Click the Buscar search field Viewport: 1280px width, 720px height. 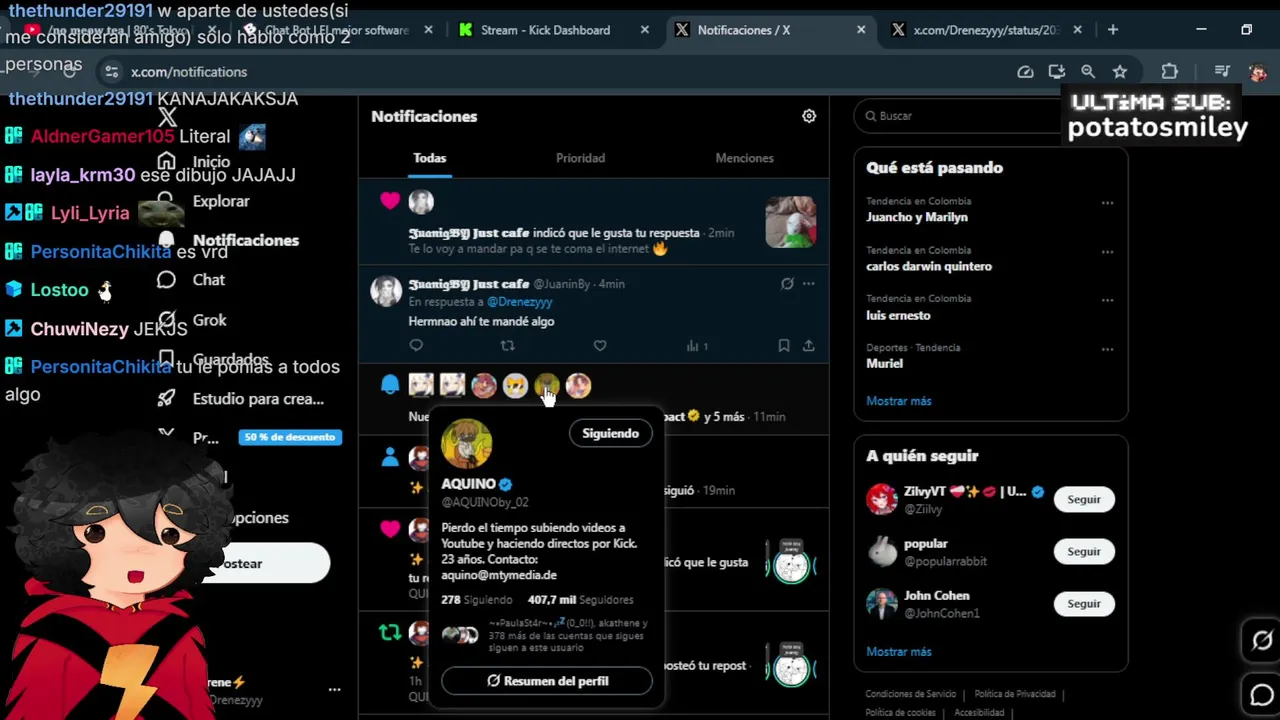(x=990, y=116)
